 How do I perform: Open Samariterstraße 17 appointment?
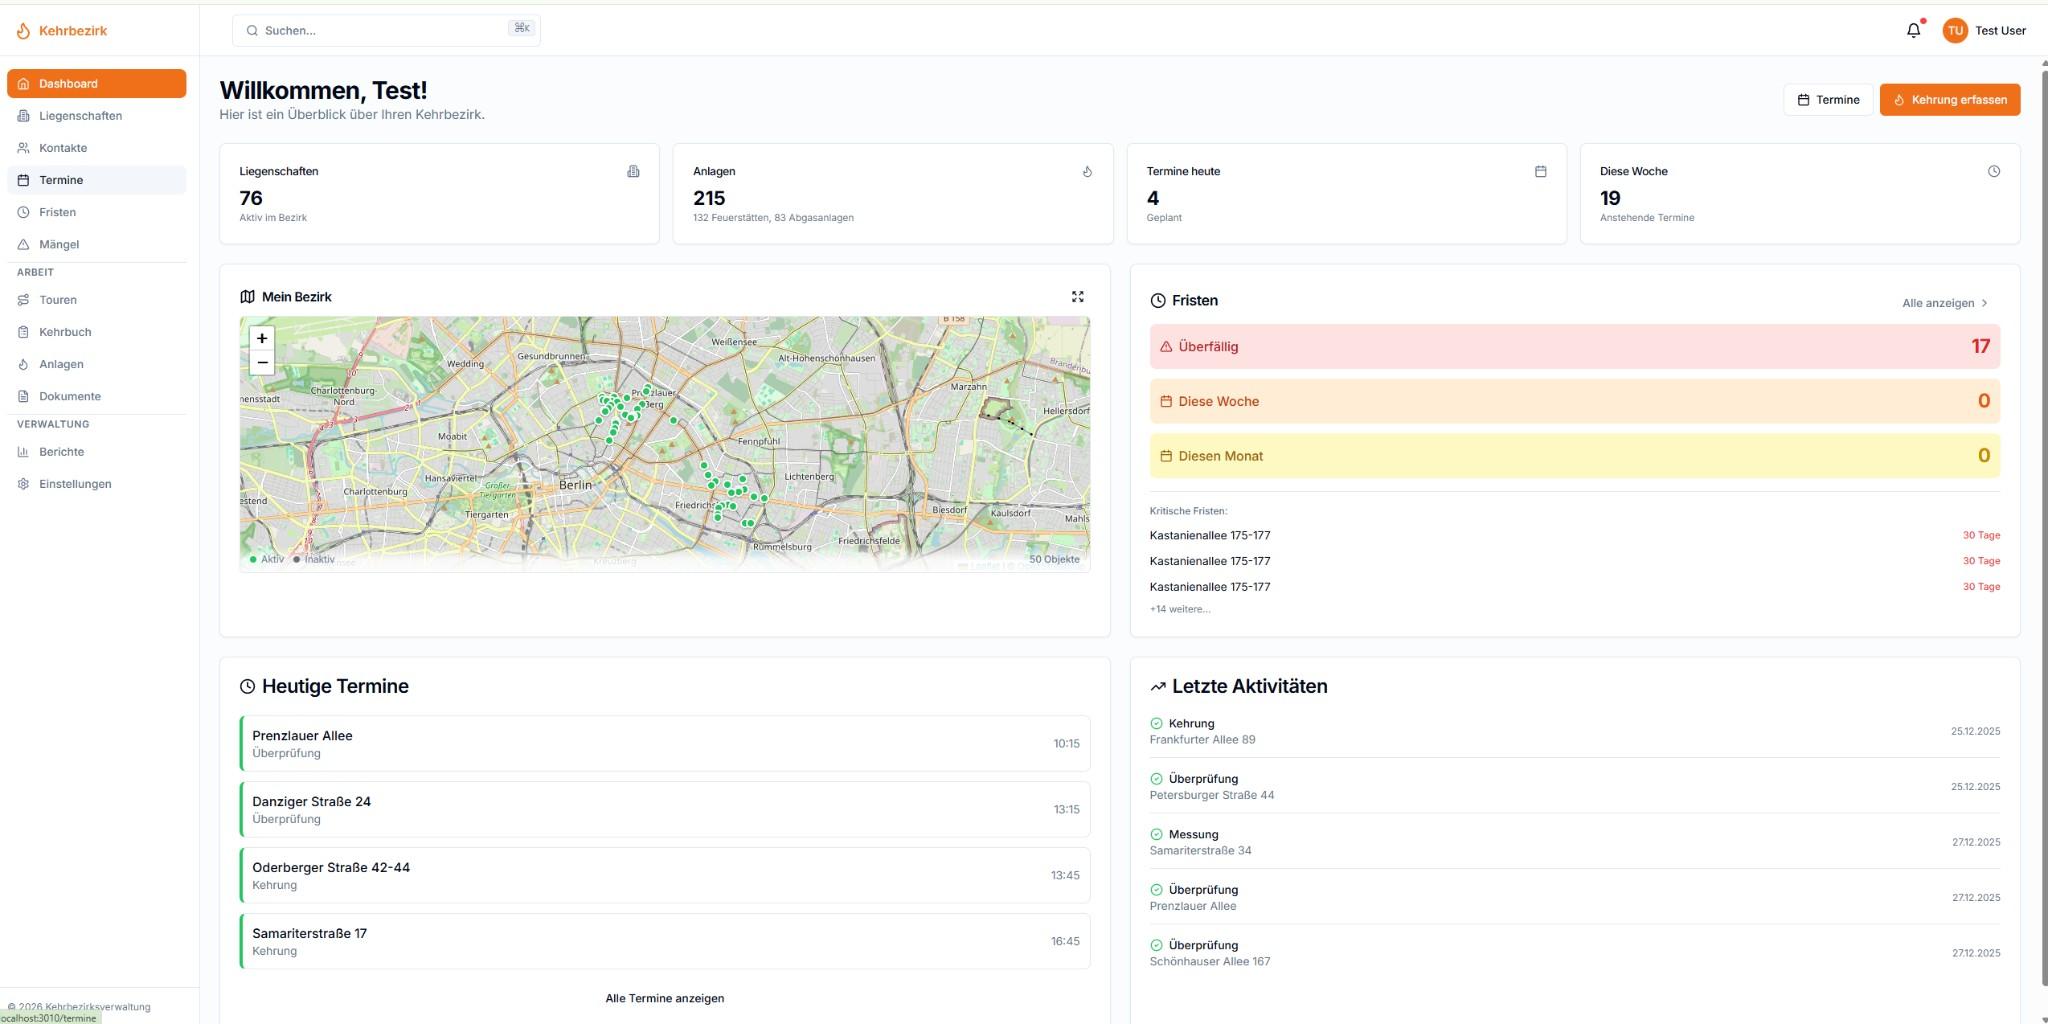[x=665, y=941]
